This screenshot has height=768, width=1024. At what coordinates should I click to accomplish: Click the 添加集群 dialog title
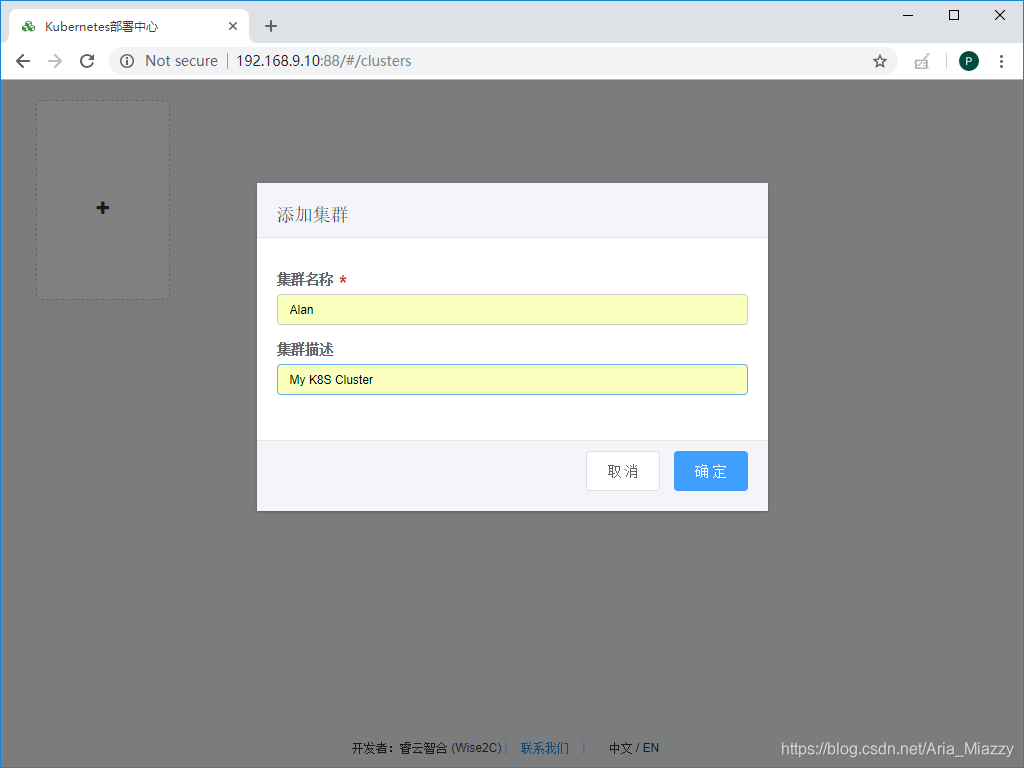[312, 214]
